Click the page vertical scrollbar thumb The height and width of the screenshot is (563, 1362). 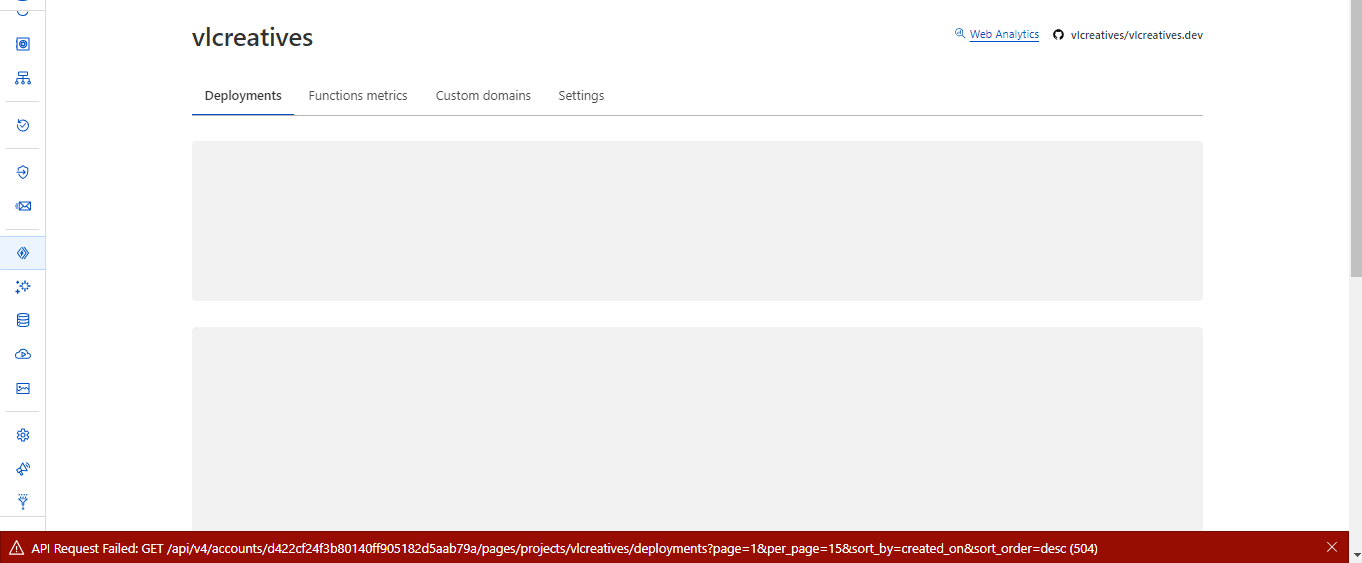click(1356, 138)
